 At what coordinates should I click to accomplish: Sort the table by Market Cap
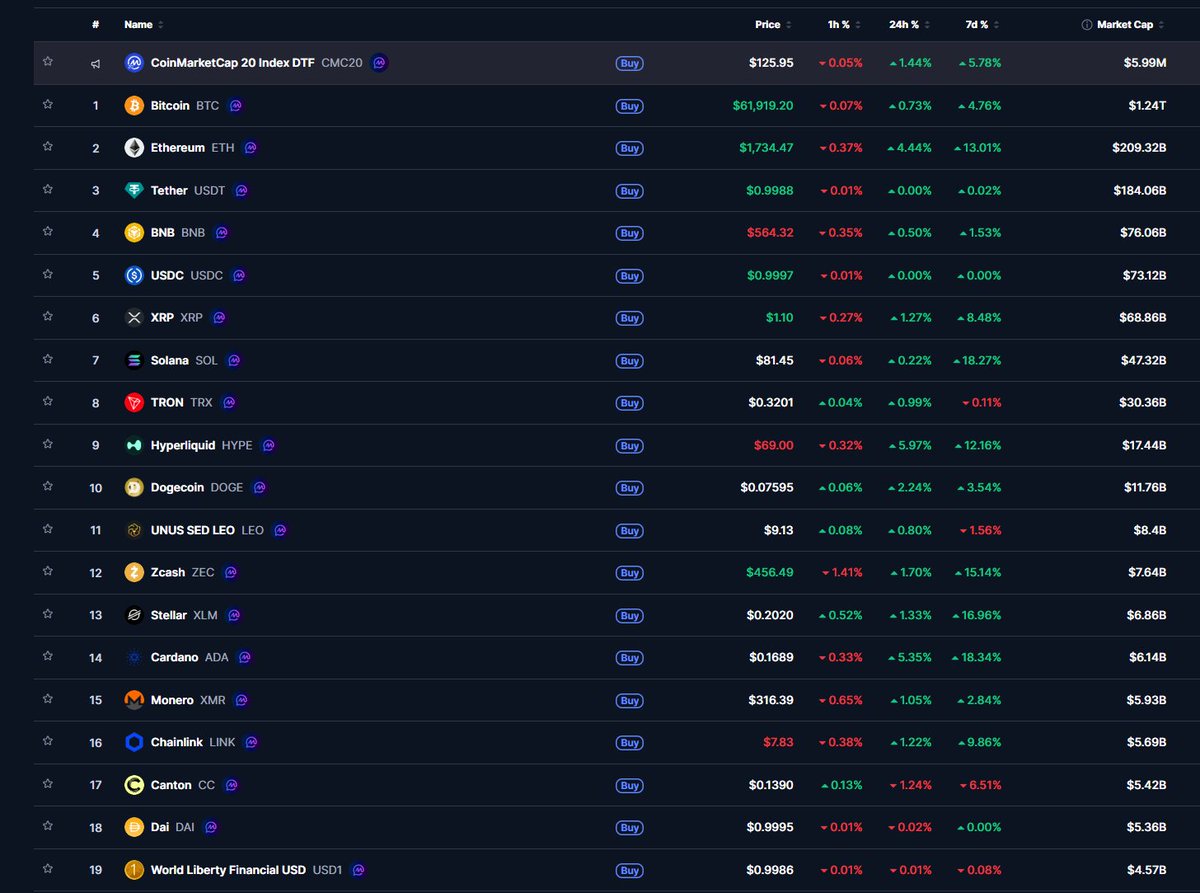pyautogui.click(x=1131, y=24)
